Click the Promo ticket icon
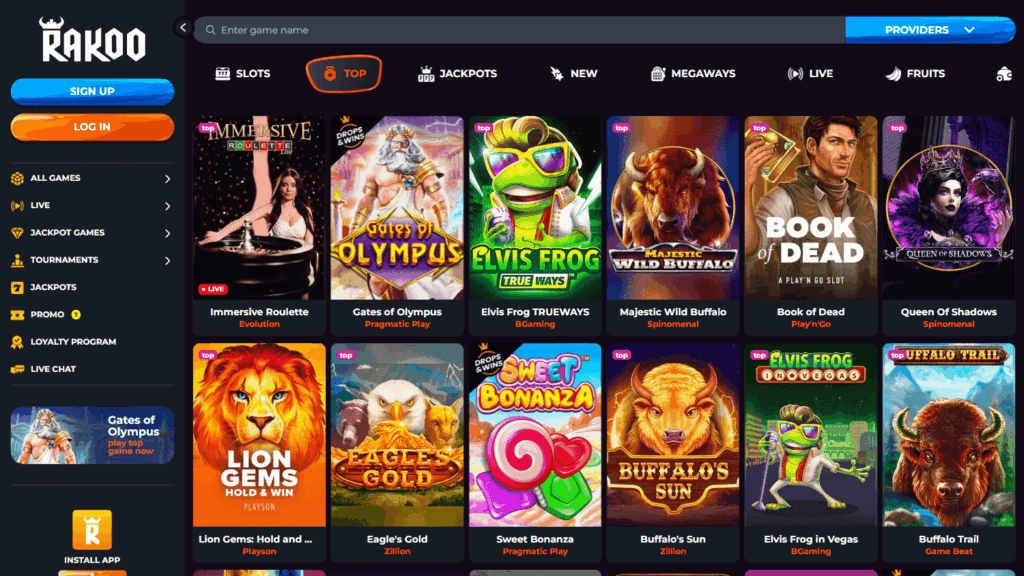Image resolution: width=1024 pixels, height=576 pixels. coord(17,315)
